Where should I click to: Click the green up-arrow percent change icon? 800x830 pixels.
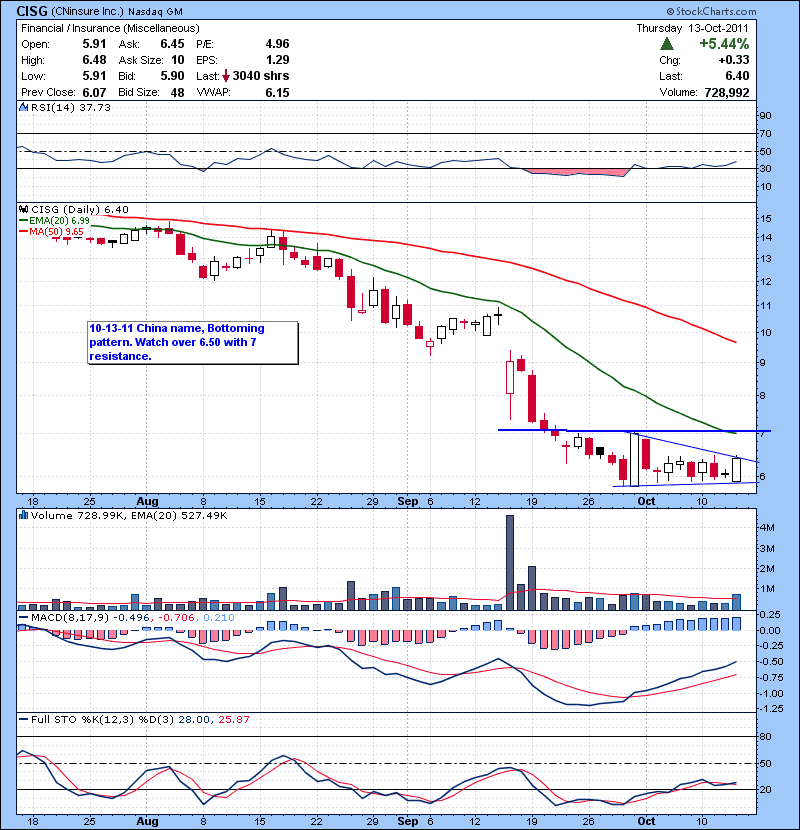[x=667, y=44]
